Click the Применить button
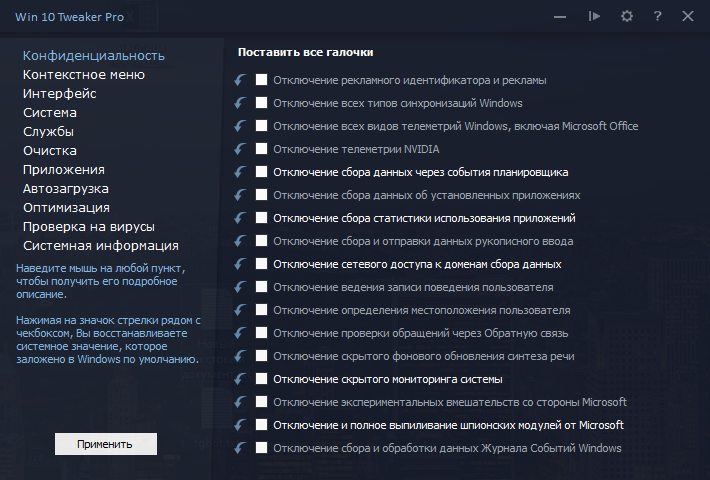Screen dimensions: 710x480 pyautogui.click(x=106, y=444)
